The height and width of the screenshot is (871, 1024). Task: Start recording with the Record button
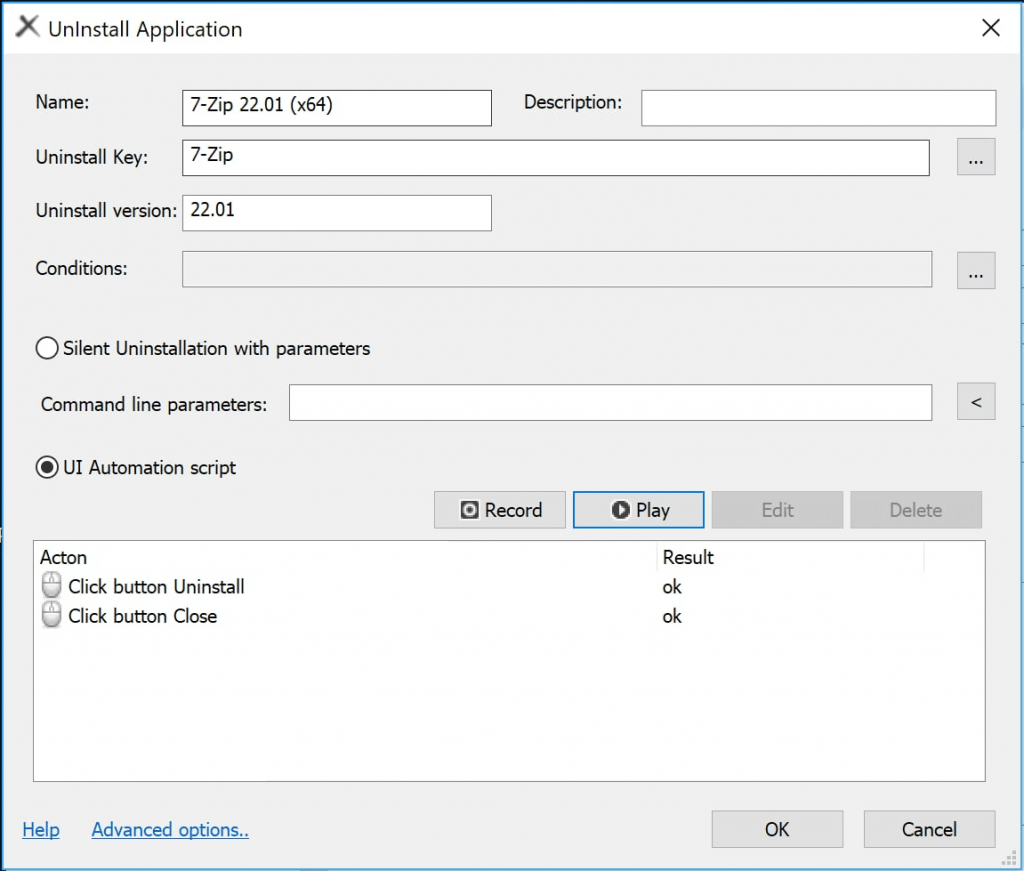pyautogui.click(x=500, y=510)
